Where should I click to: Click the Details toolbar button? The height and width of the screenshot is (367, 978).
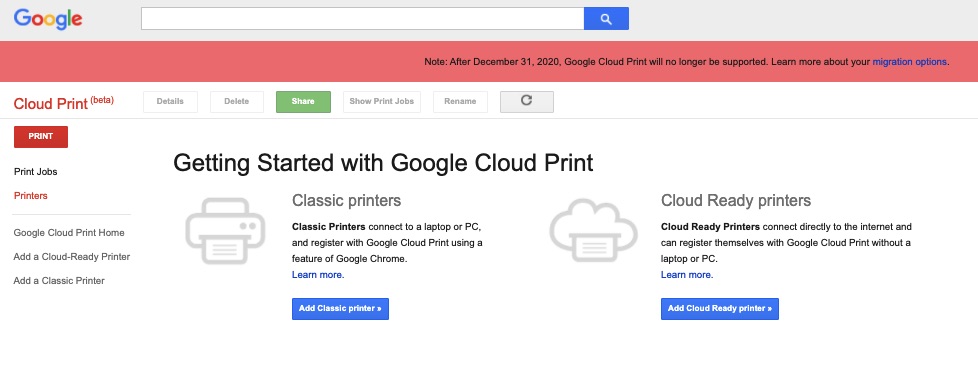click(170, 102)
